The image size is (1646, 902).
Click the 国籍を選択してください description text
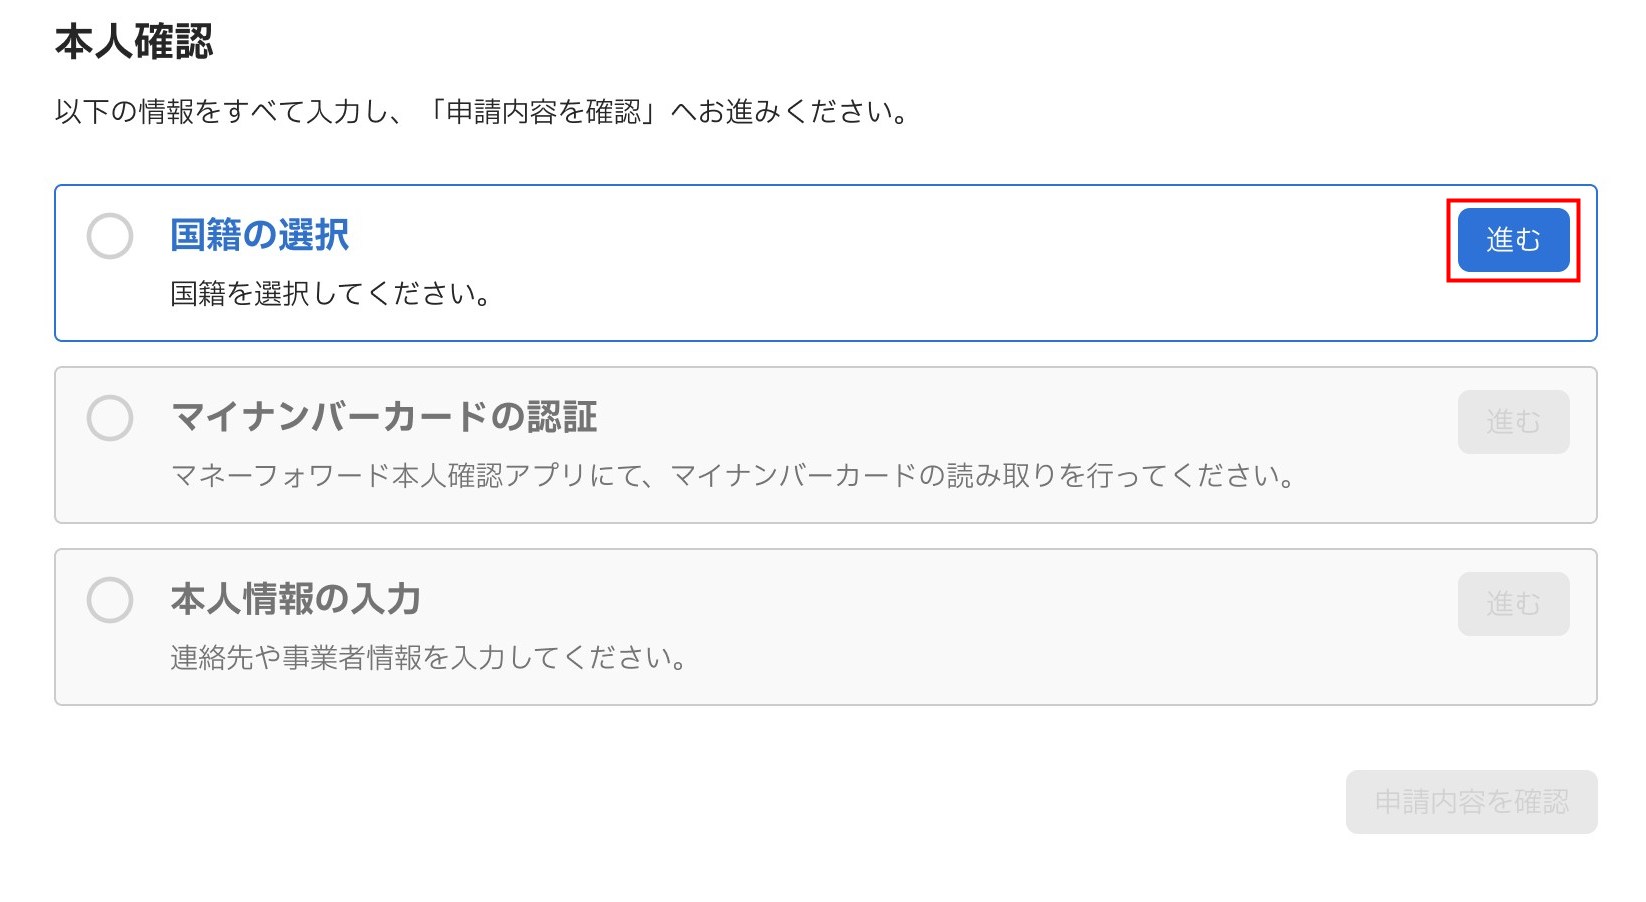pyautogui.click(x=330, y=294)
